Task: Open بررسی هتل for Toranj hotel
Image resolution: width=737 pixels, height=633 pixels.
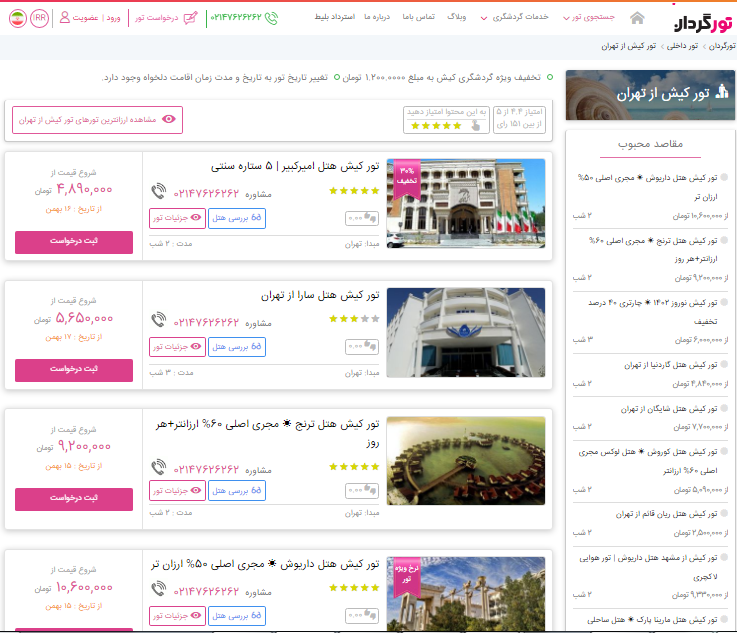Action: pyautogui.click(x=237, y=491)
